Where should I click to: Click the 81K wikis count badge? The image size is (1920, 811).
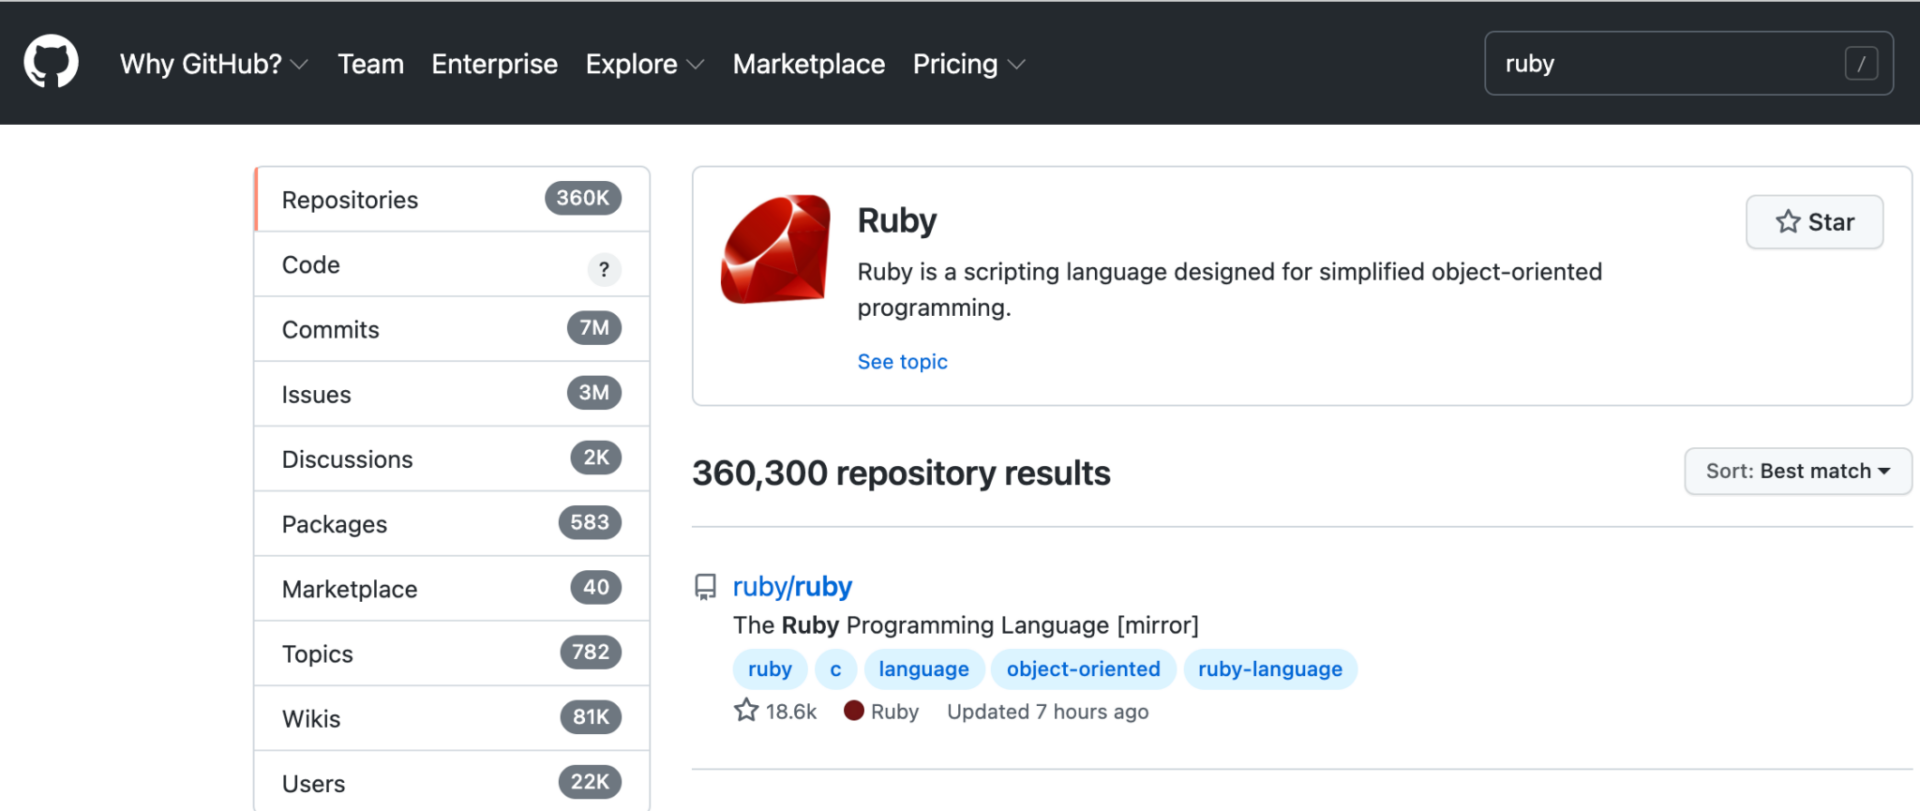(591, 717)
